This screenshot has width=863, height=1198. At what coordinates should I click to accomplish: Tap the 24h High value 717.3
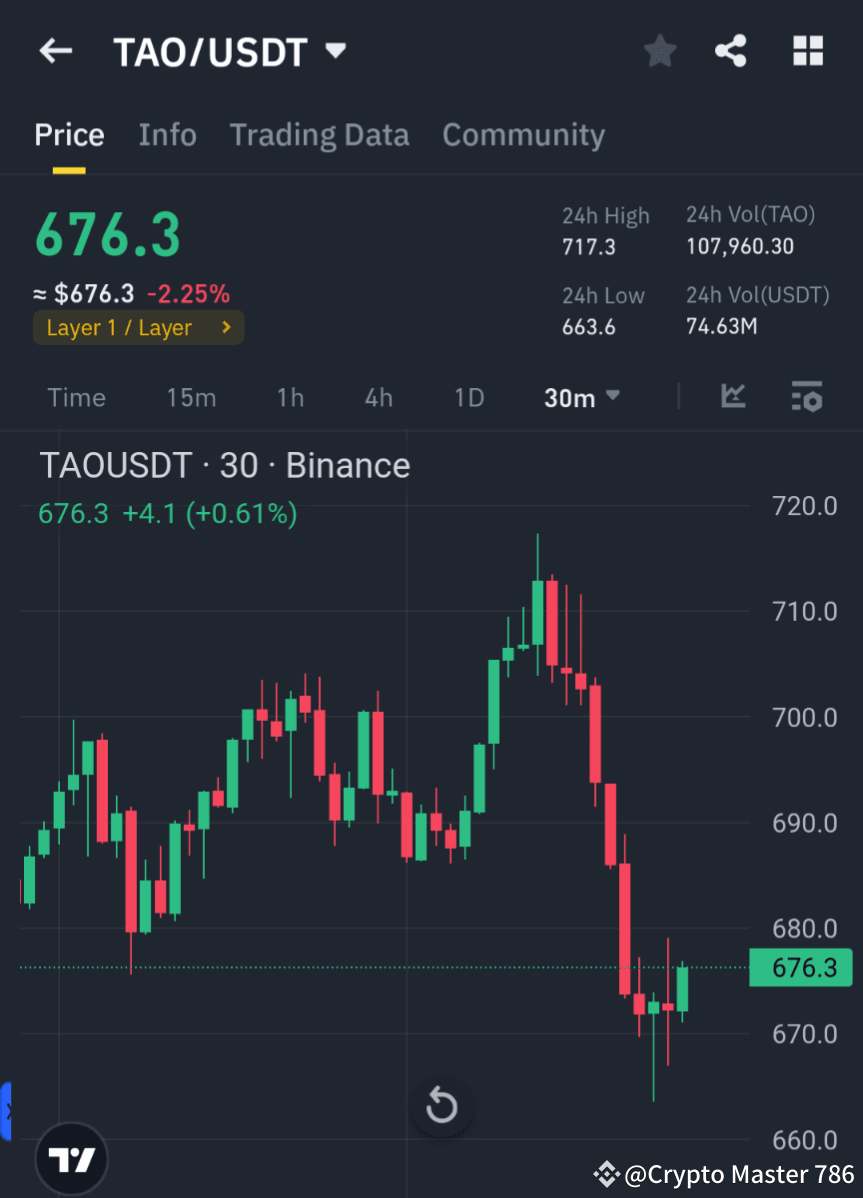click(589, 247)
